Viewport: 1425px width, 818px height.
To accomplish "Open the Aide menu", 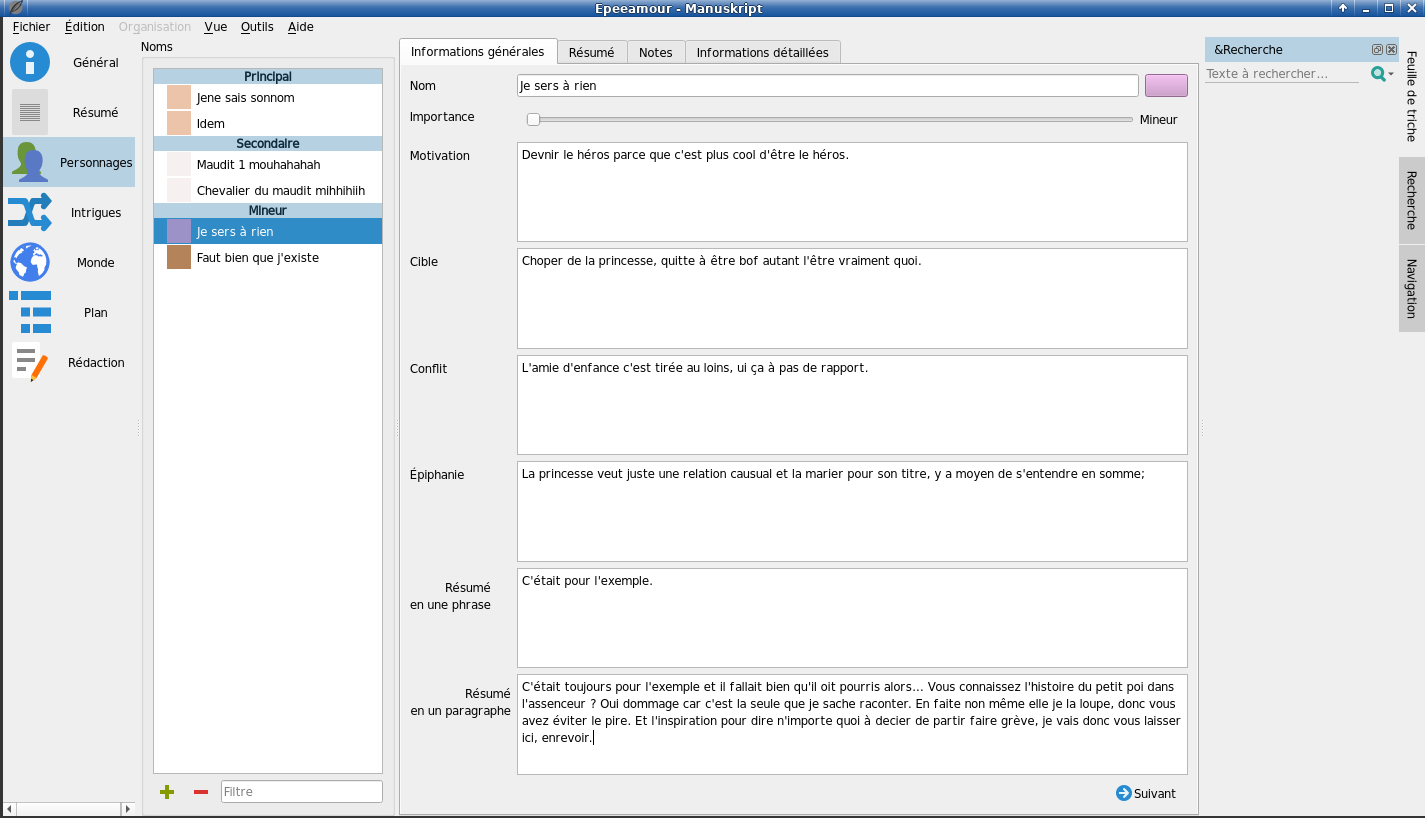I will click(x=300, y=27).
